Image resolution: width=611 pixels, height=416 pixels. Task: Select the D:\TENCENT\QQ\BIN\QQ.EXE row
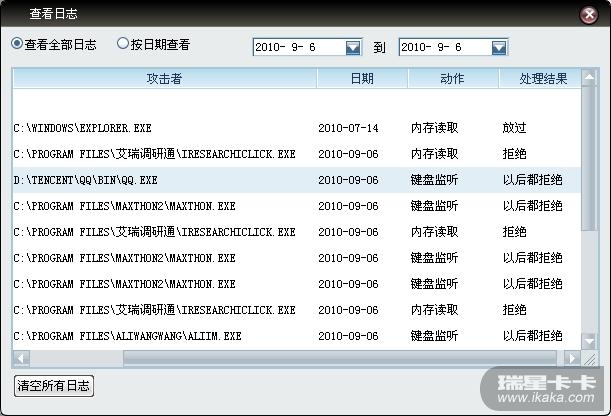[297, 180]
